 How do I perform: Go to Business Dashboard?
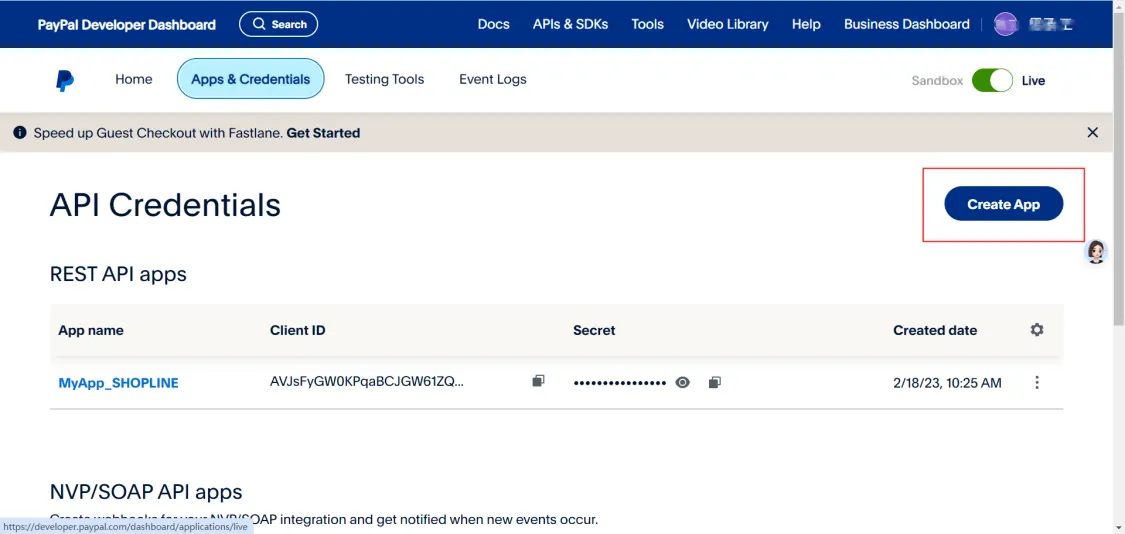click(x=907, y=24)
